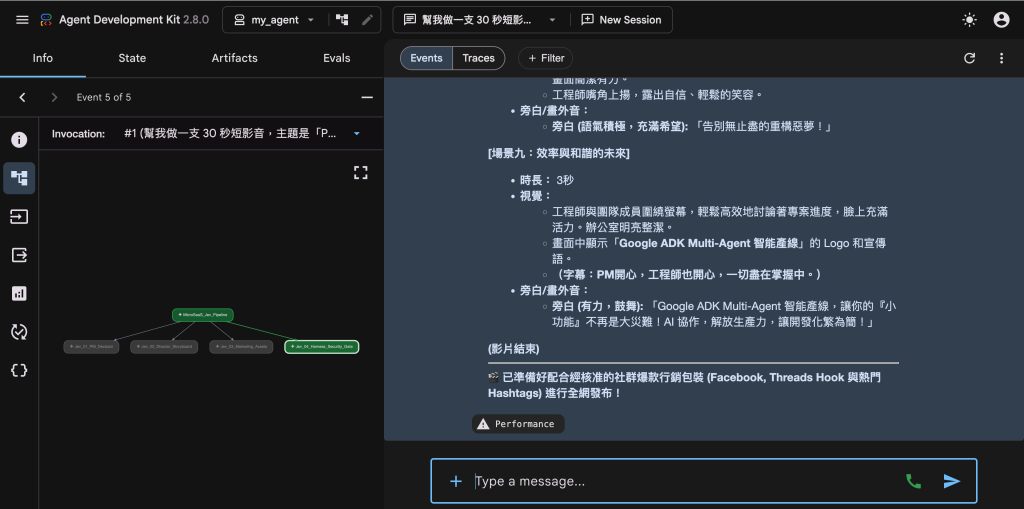
Task: Click the agent graph icon in the sidebar
Action: pos(19,178)
